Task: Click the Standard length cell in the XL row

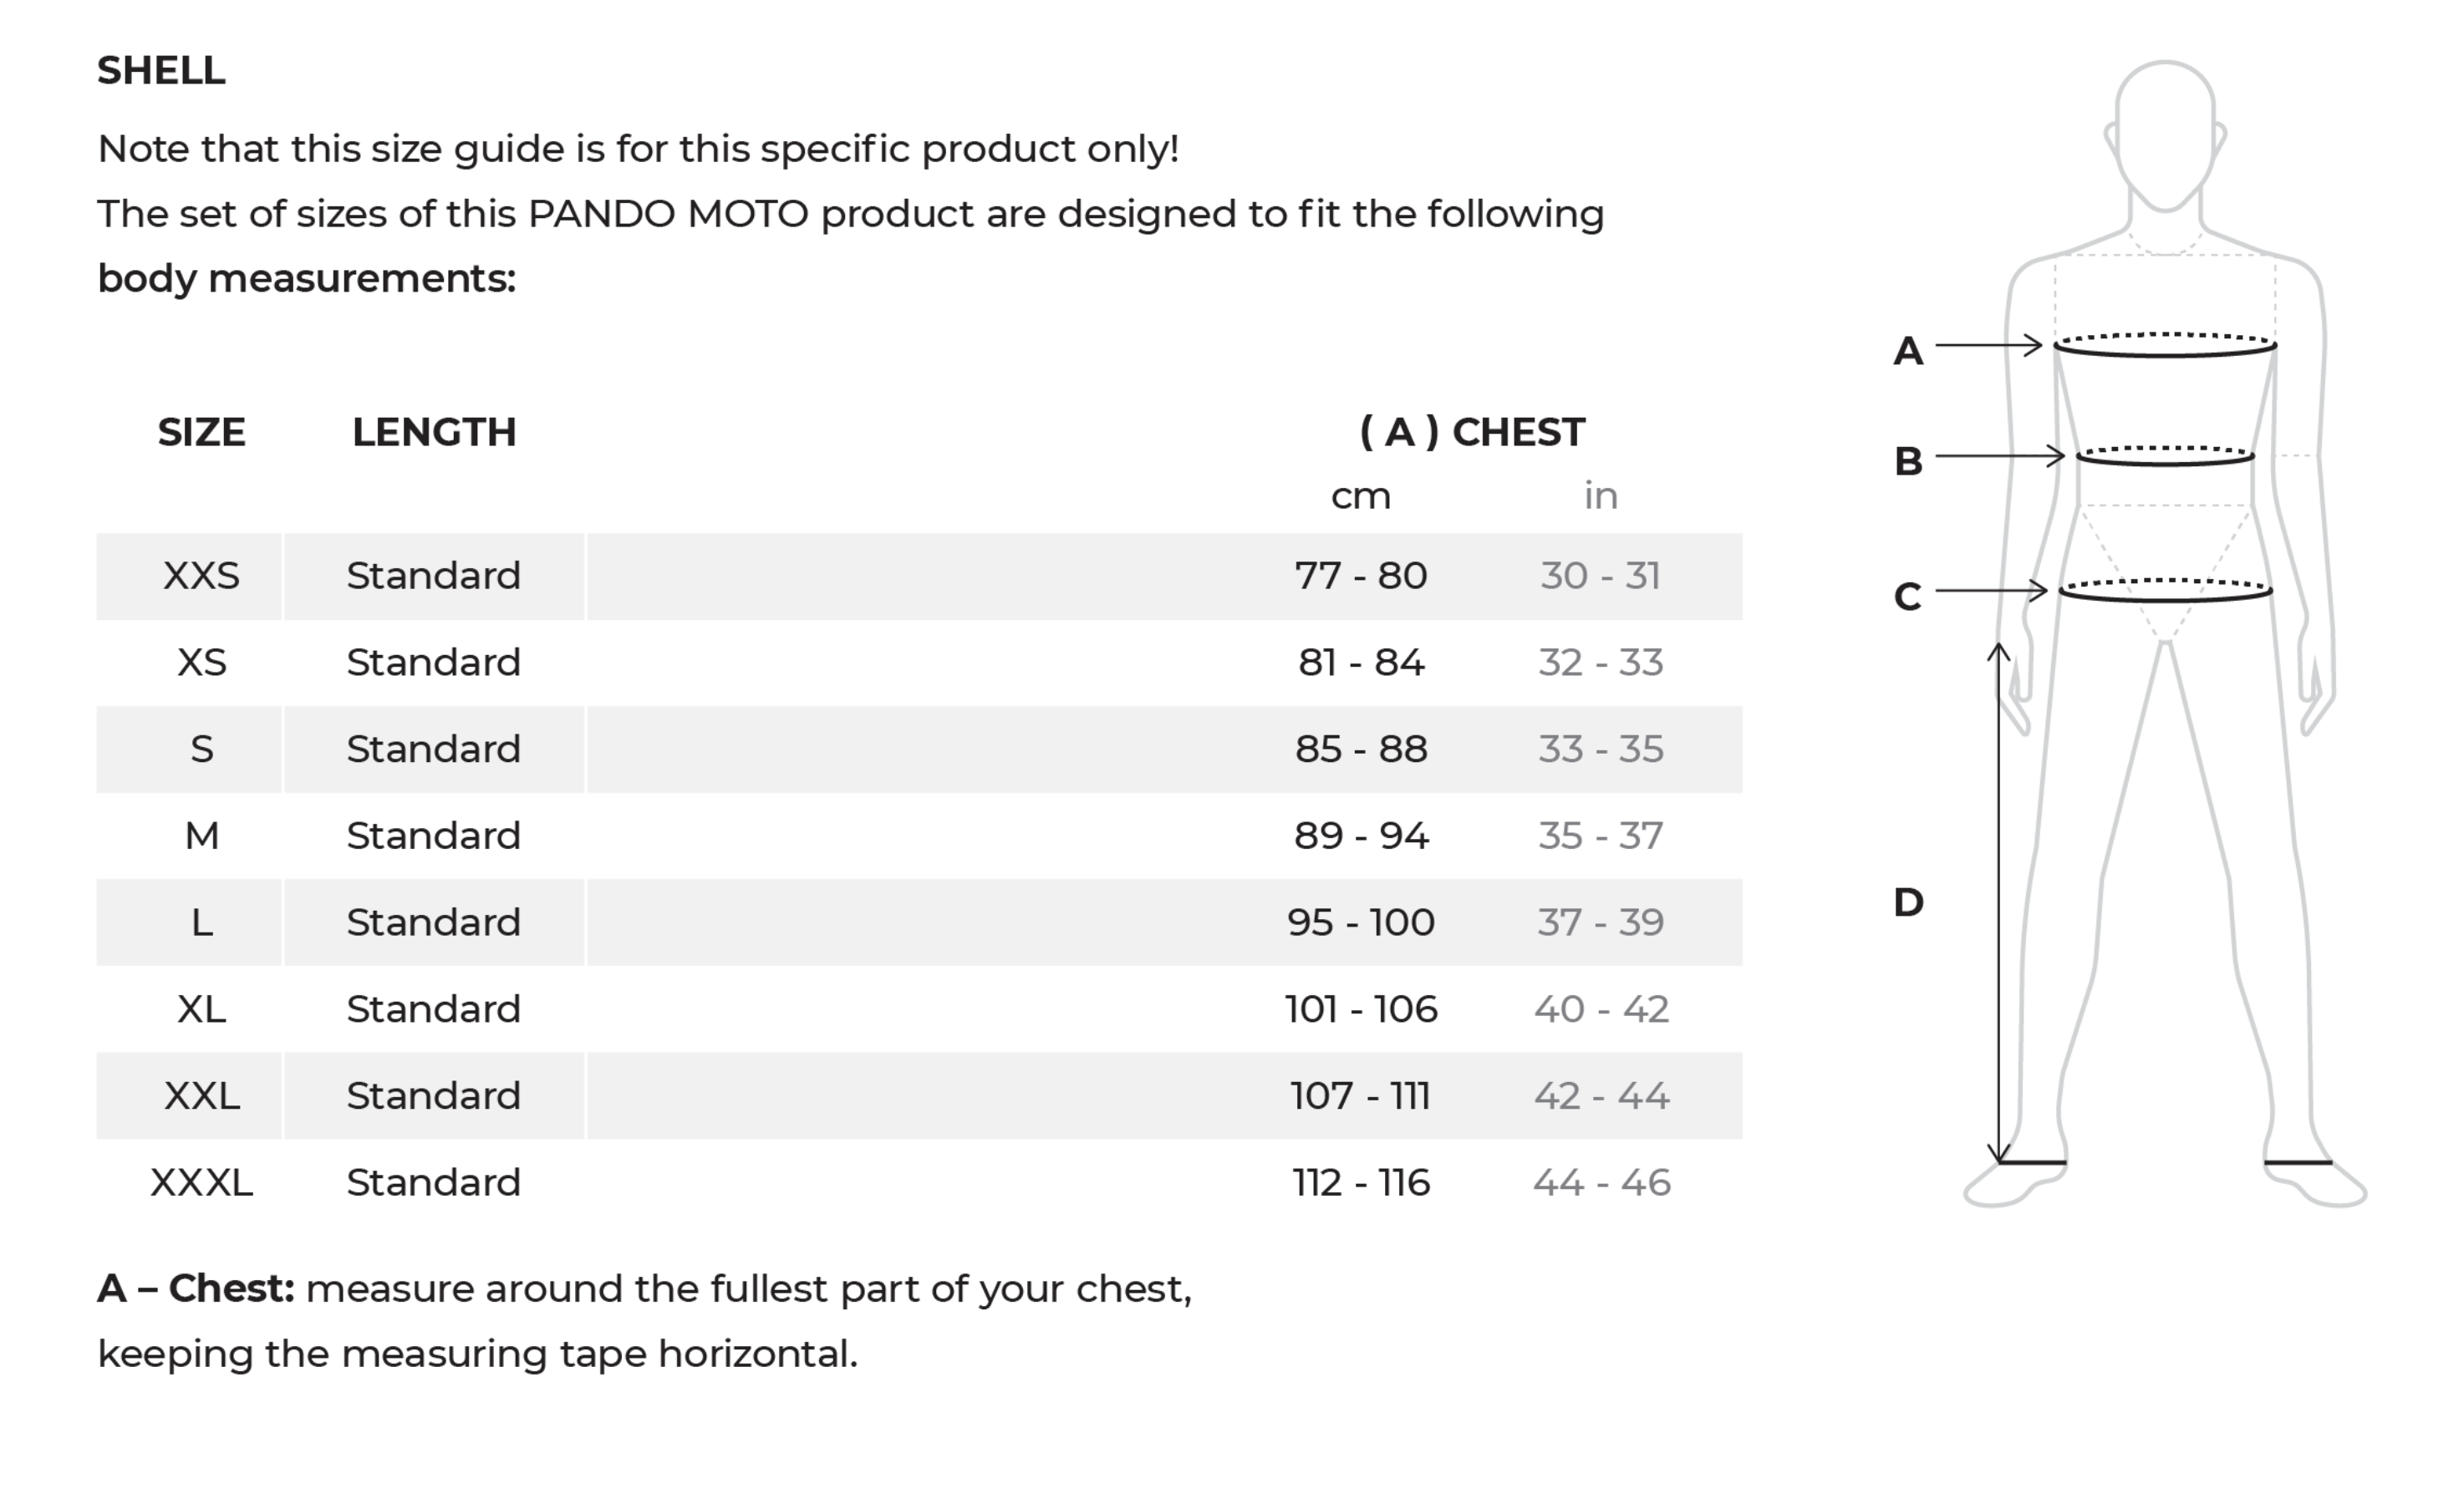Action: (x=433, y=1009)
